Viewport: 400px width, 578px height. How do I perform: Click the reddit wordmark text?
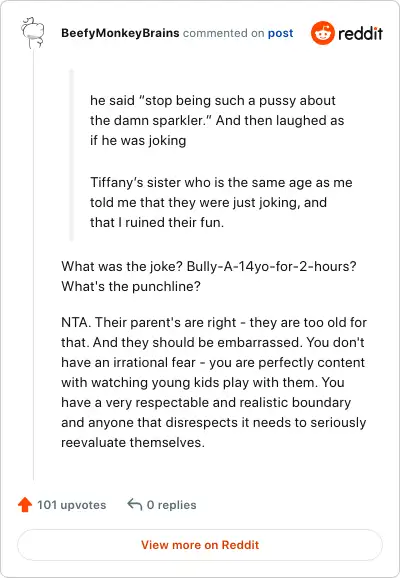tap(360, 34)
